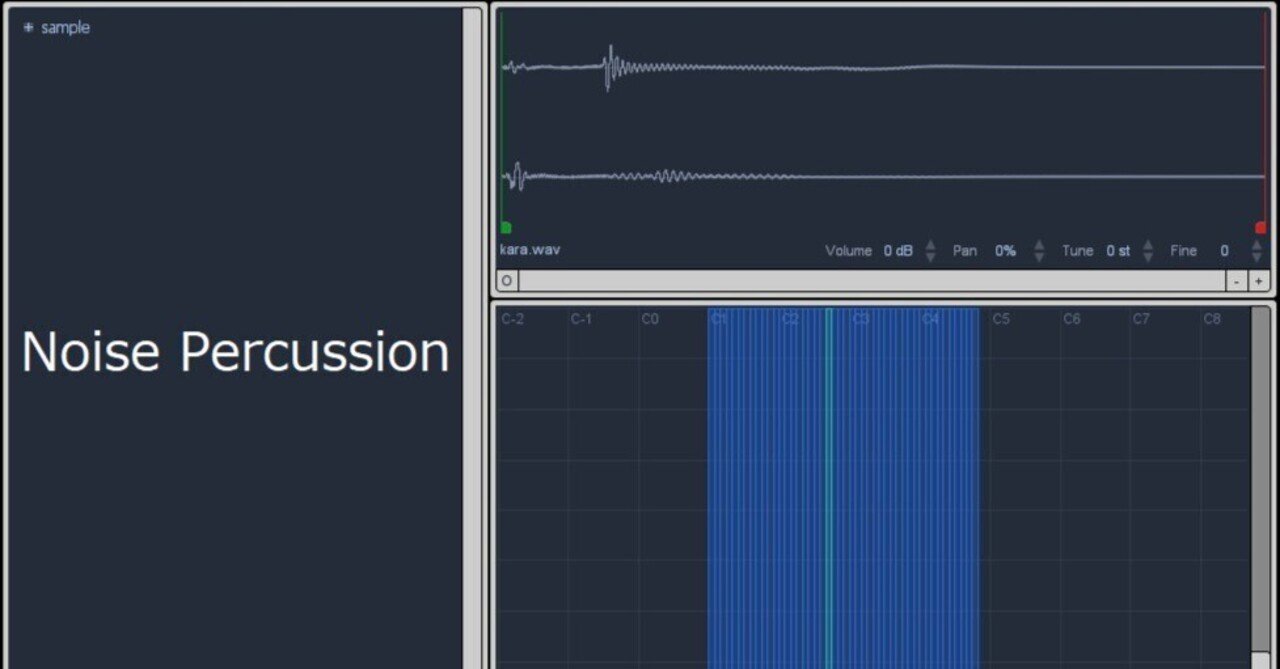Image resolution: width=1280 pixels, height=669 pixels.
Task: Click the C1 octave label
Action: [x=719, y=319]
